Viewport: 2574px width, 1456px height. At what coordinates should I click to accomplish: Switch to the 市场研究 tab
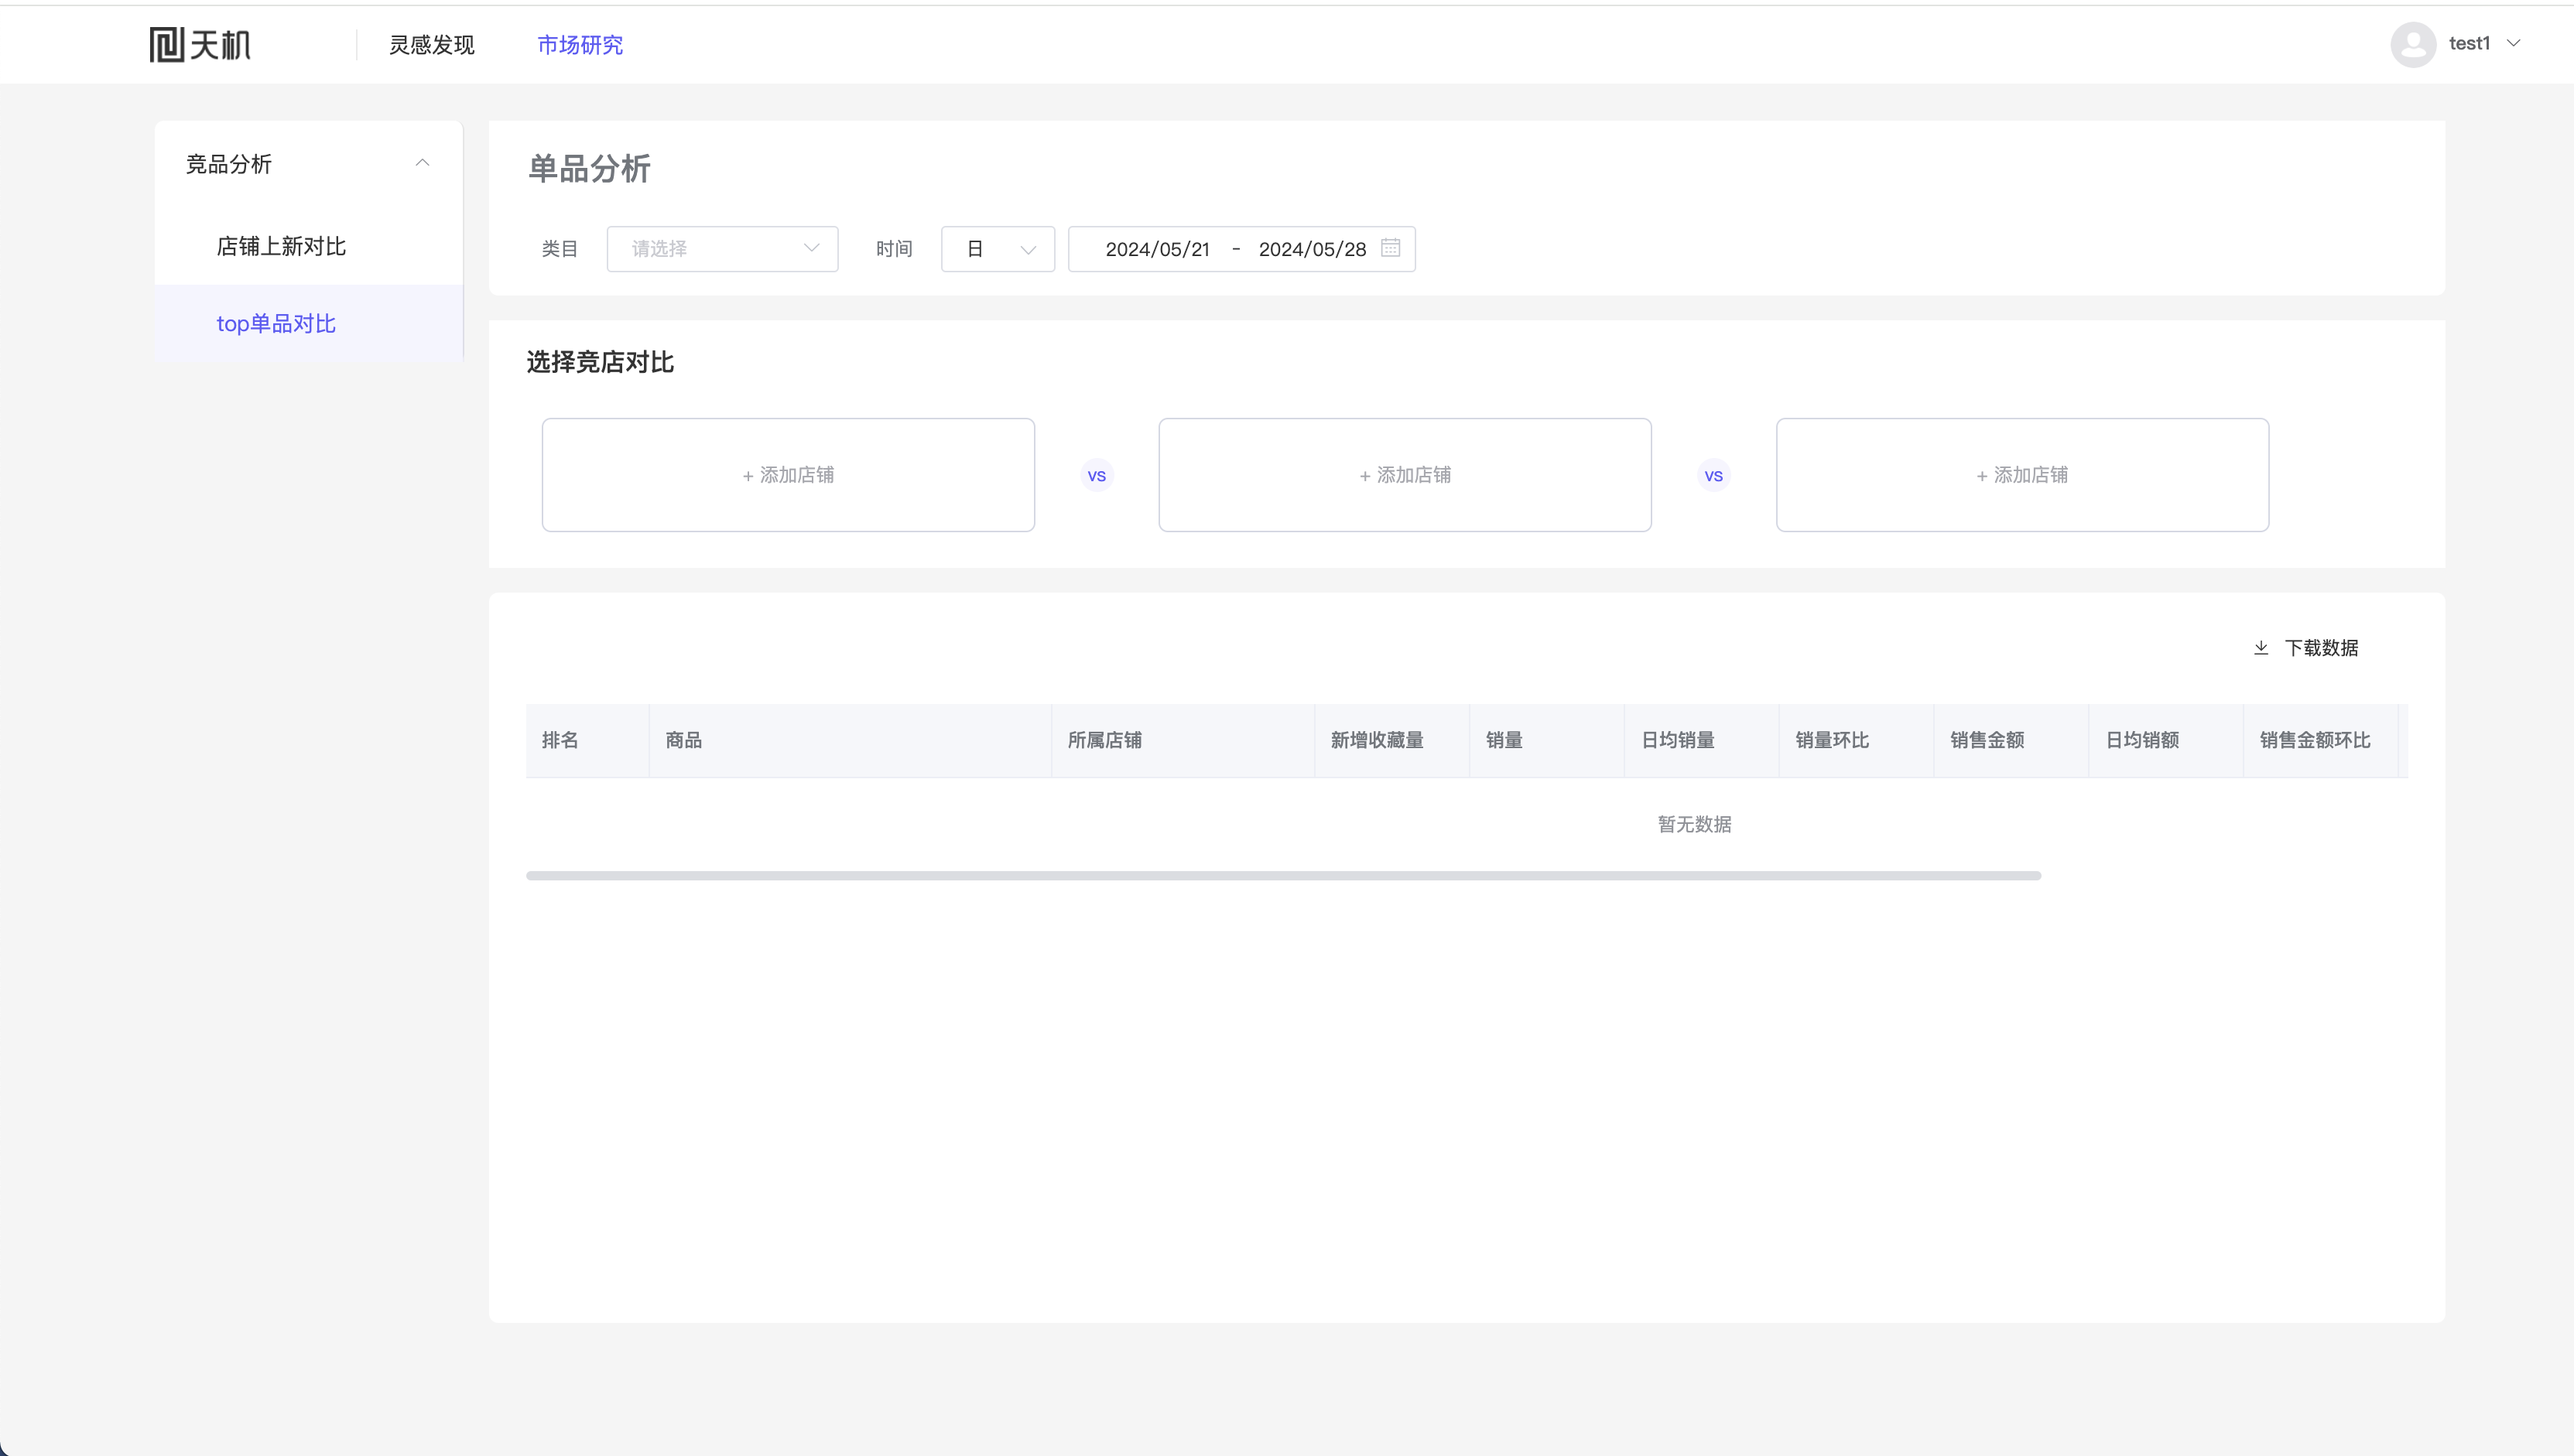(580, 45)
